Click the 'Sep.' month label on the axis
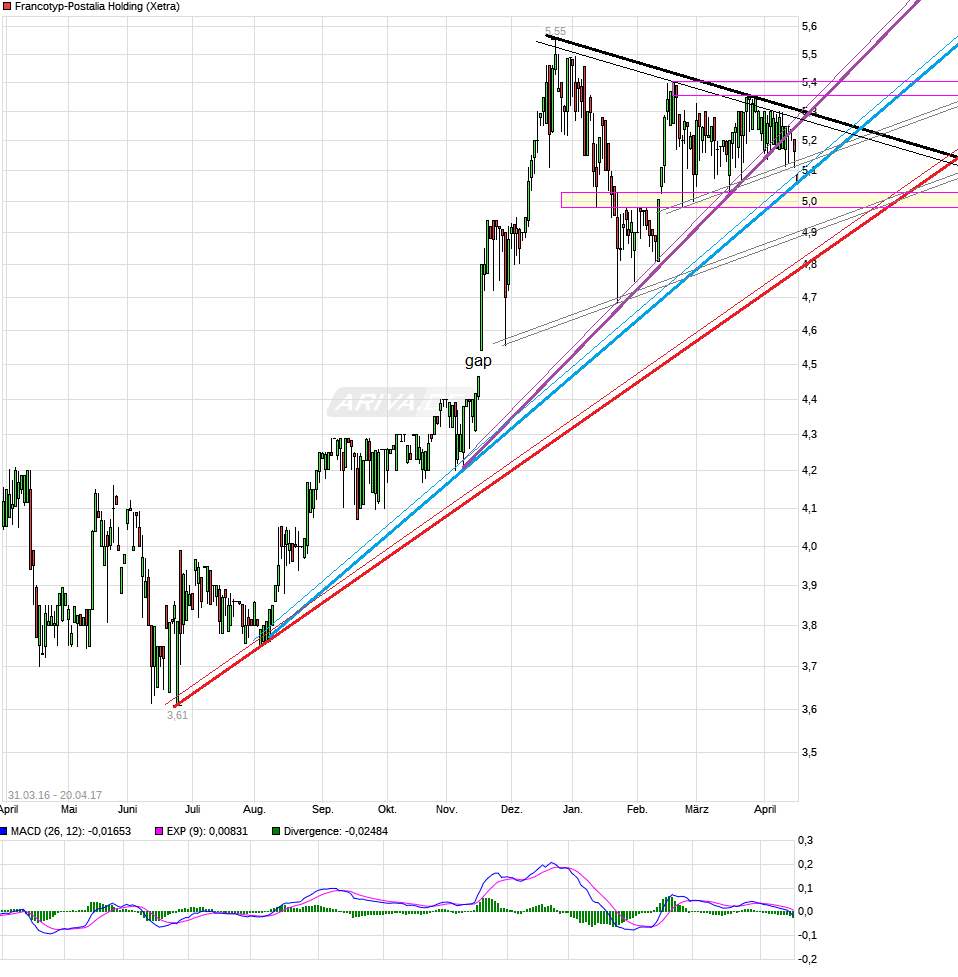The width and height of the screenshot is (958, 977). pyautogui.click(x=322, y=809)
